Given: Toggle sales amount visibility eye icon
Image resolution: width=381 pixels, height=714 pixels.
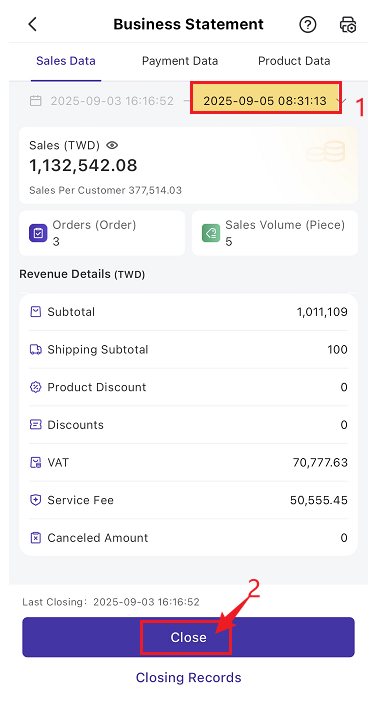Looking at the screenshot, I should pyautogui.click(x=112, y=145).
